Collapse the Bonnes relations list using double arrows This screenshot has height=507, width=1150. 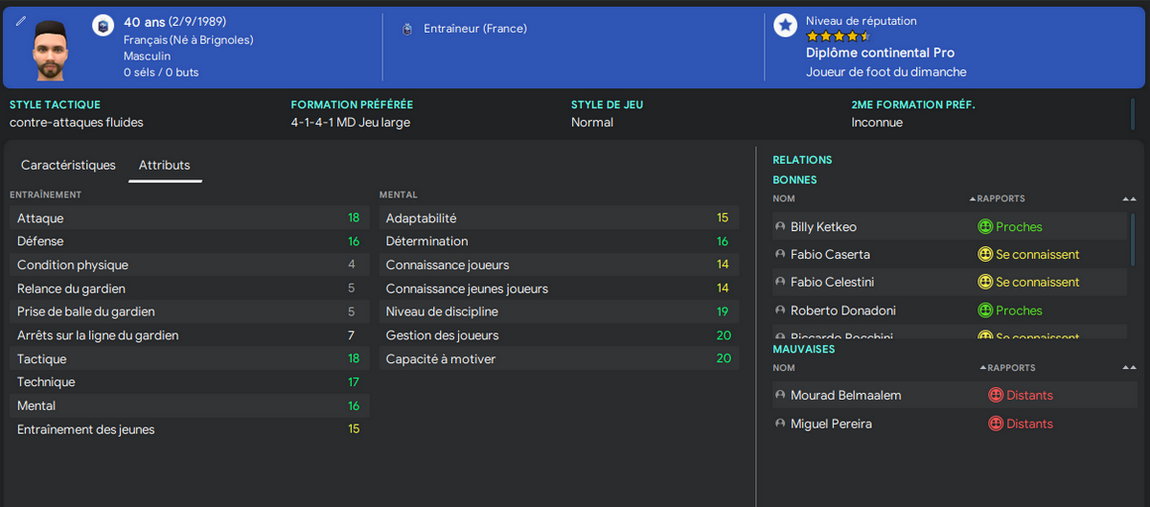pos(1129,199)
